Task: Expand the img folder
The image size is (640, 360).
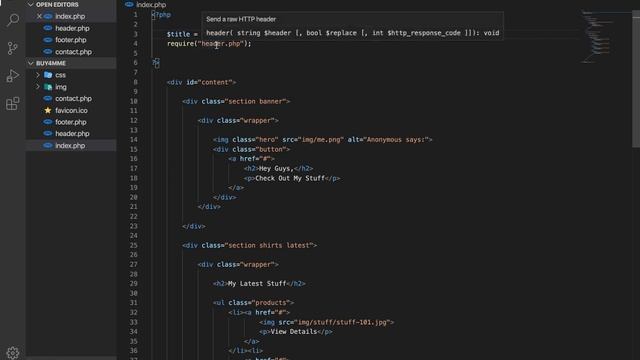Action: point(38,87)
